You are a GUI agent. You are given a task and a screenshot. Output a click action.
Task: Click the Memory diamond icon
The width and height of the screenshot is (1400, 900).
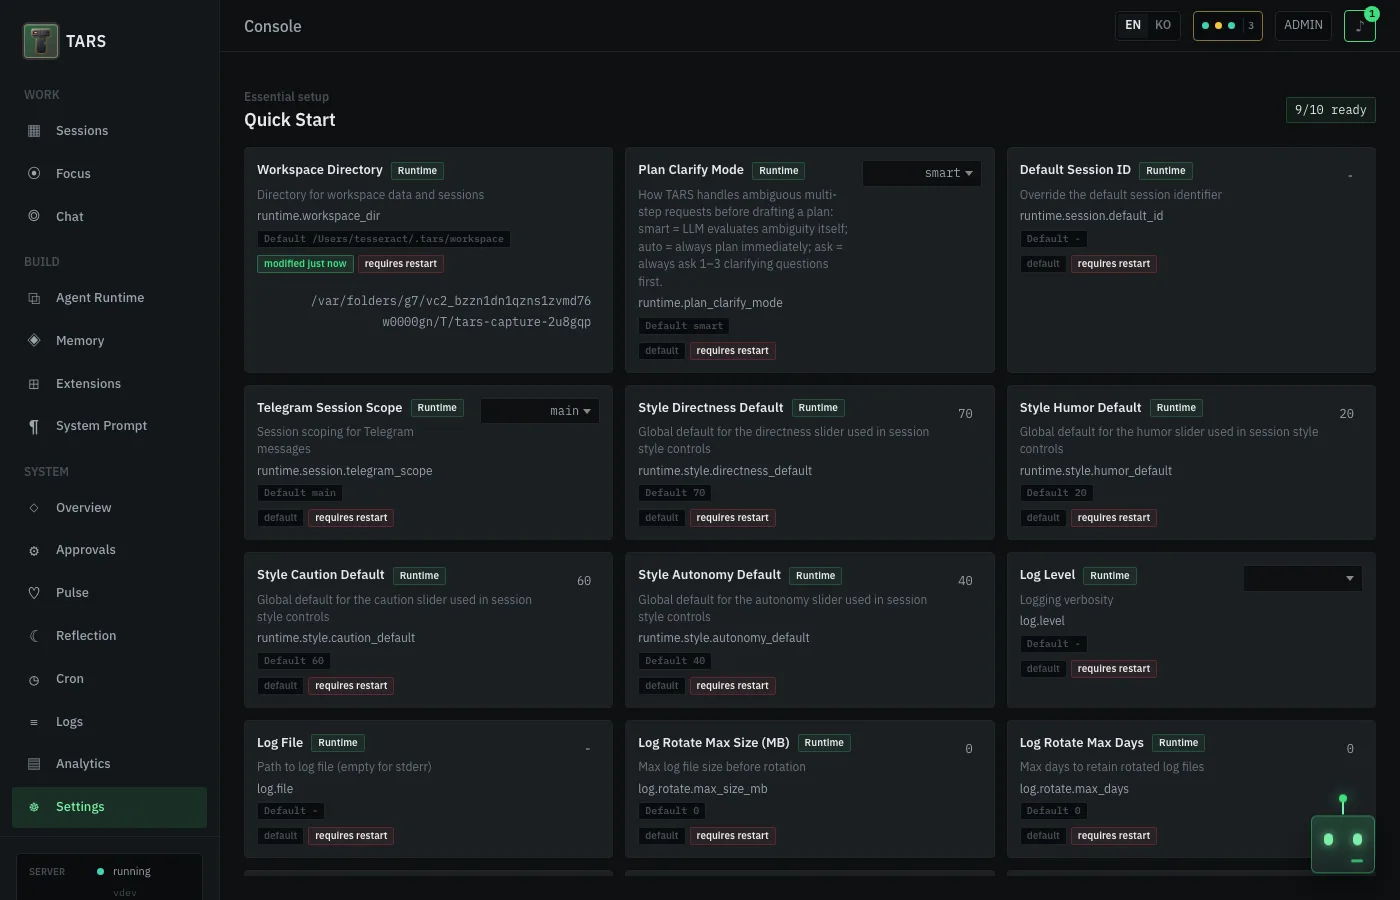[34, 340]
